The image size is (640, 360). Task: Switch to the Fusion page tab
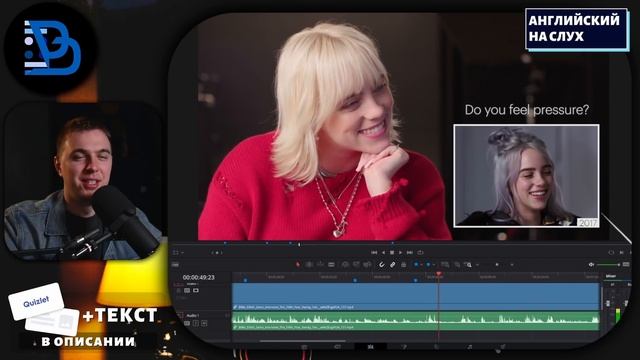(404, 347)
